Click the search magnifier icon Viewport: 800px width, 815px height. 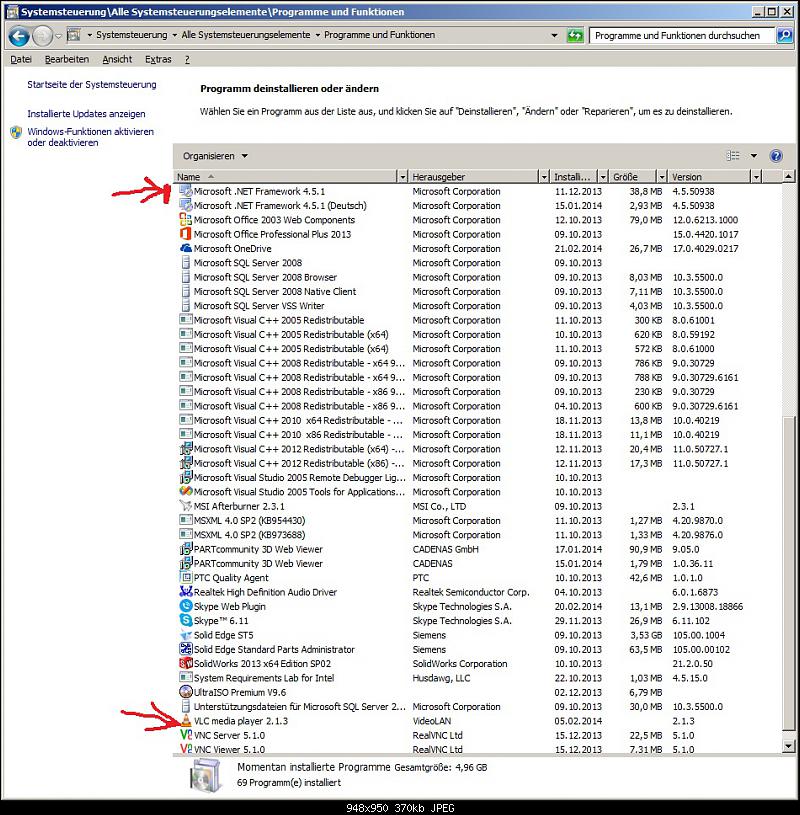pyautogui.click(x=784, y=35)
